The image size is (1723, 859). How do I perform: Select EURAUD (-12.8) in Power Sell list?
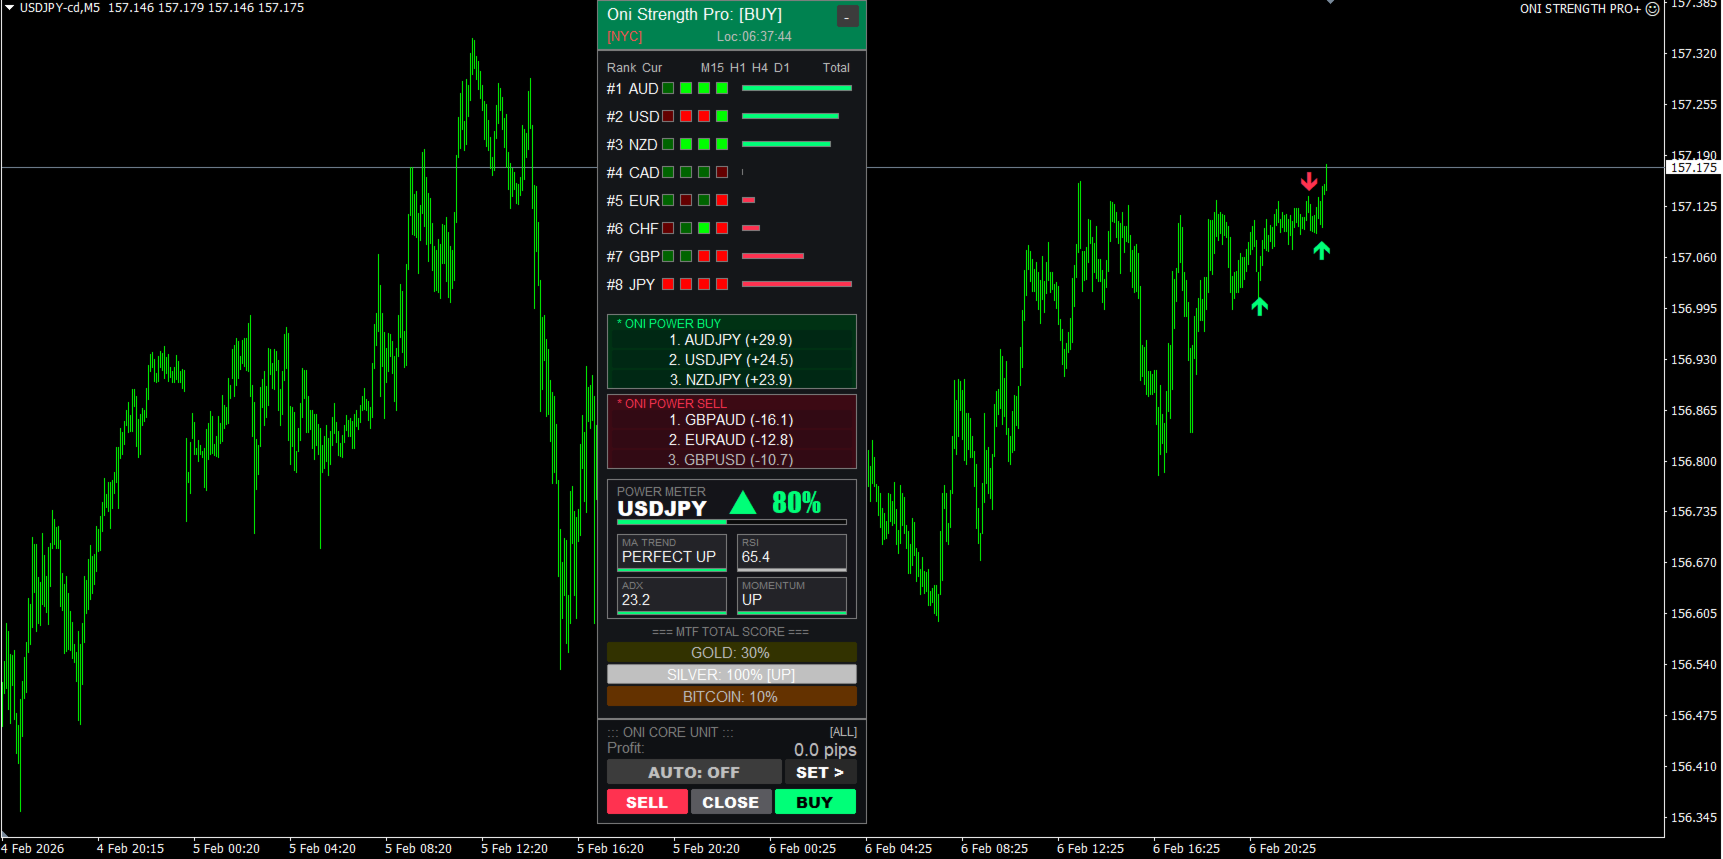731,440
